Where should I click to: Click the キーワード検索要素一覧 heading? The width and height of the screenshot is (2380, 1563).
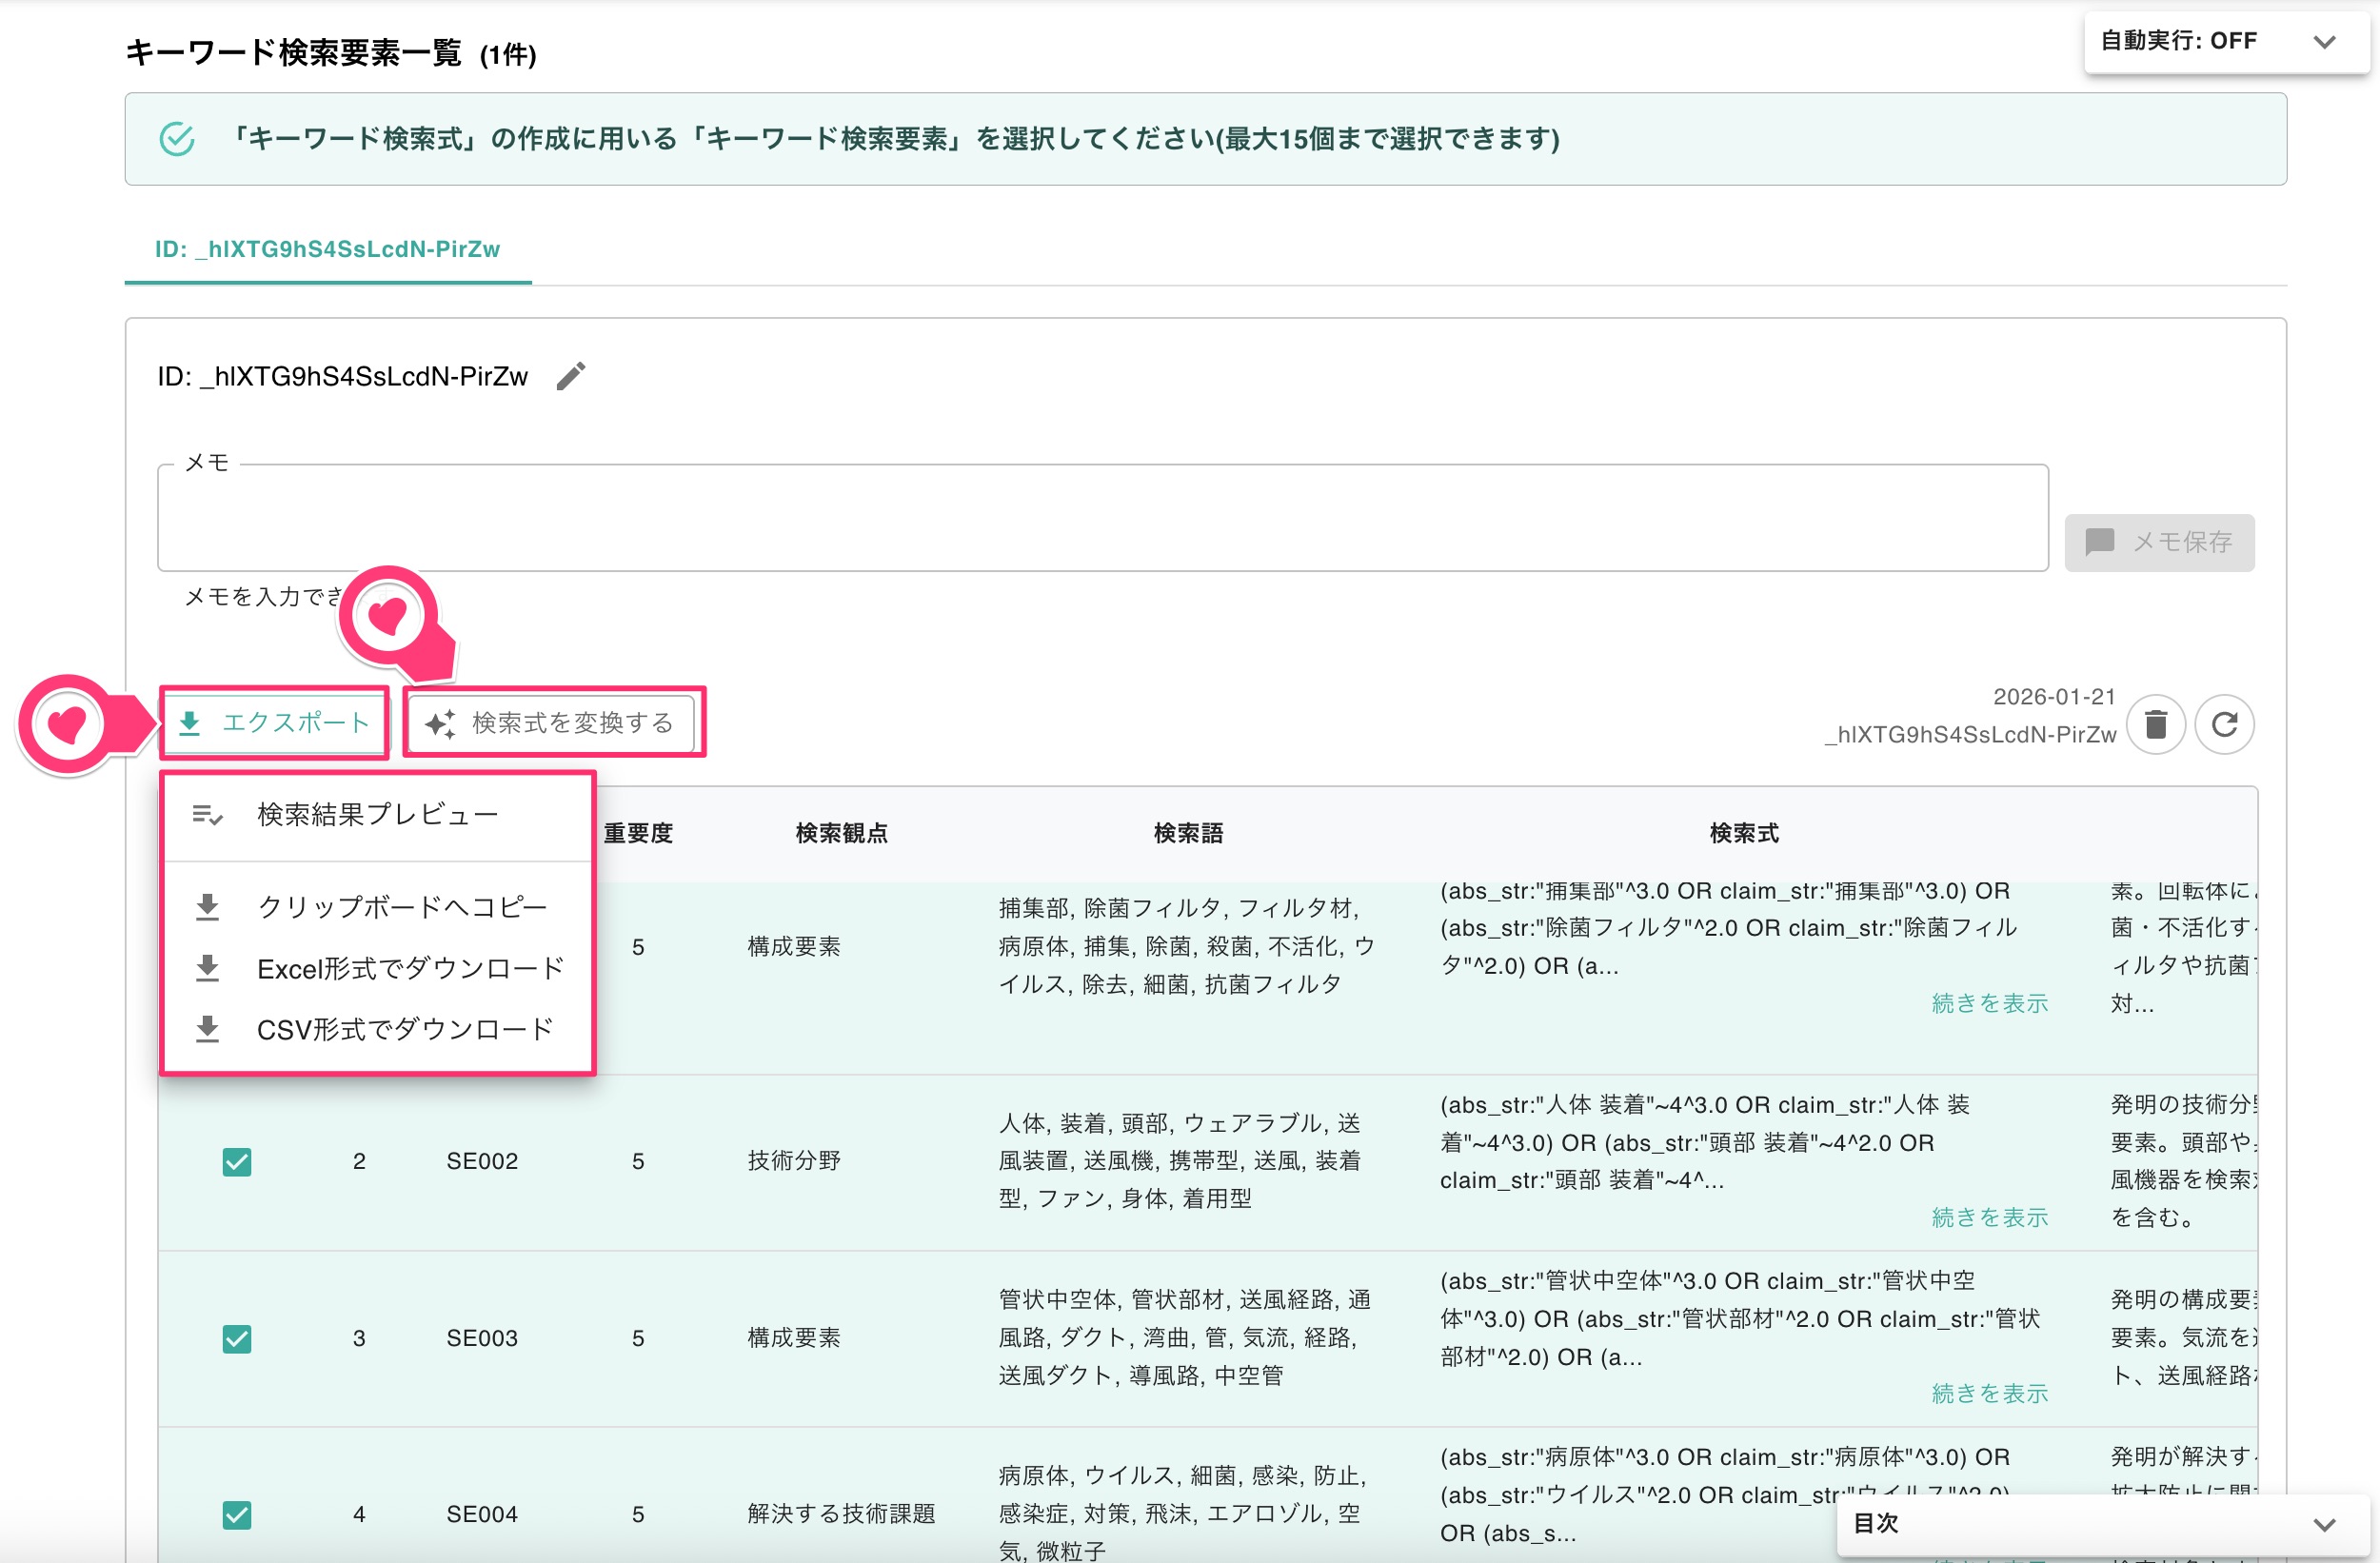(293, 52)
